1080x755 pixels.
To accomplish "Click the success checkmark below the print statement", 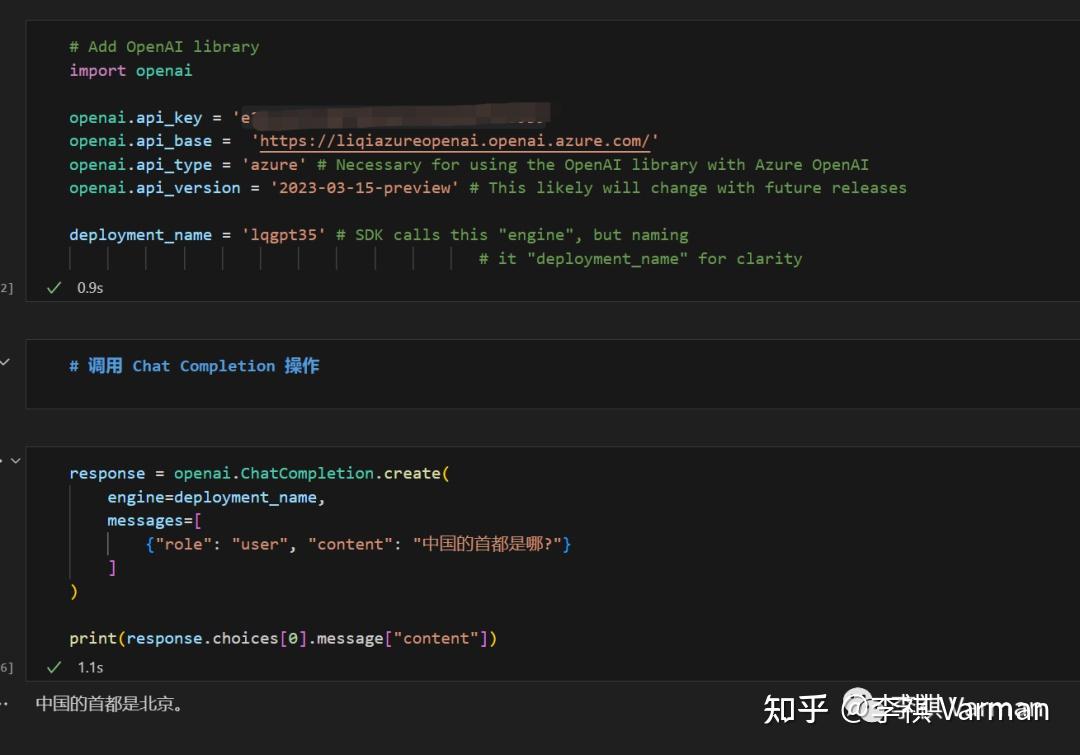I will [x=53, y=667].
